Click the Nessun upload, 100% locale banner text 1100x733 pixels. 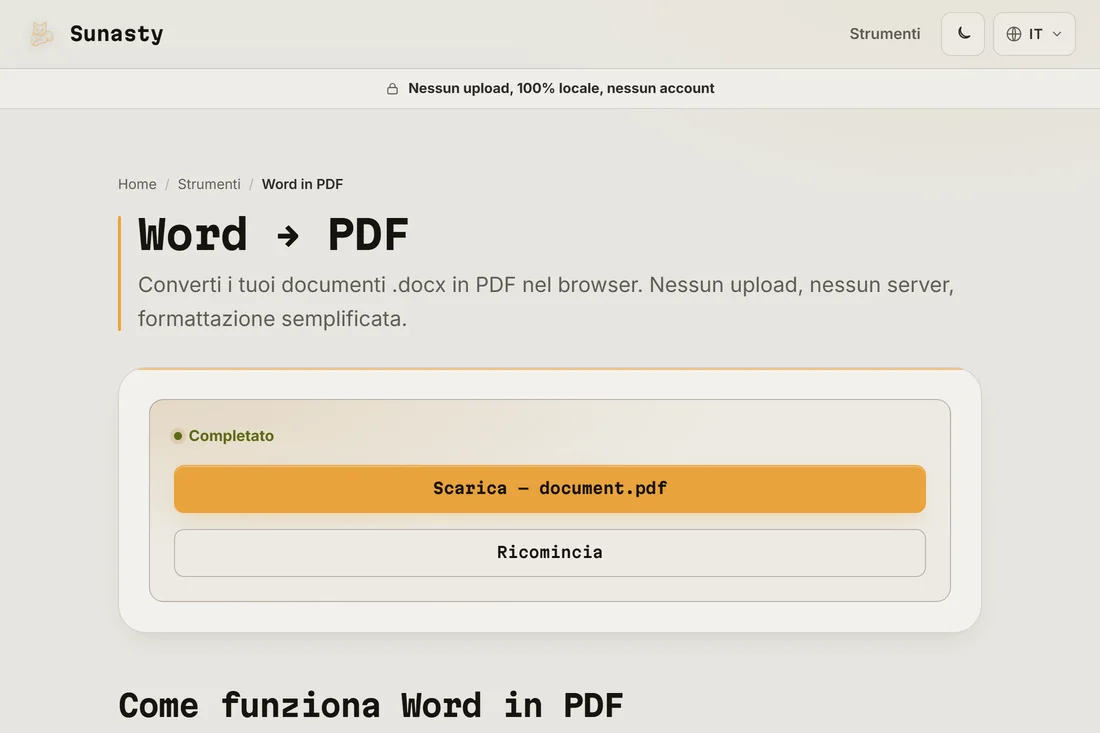coord(561,88)
